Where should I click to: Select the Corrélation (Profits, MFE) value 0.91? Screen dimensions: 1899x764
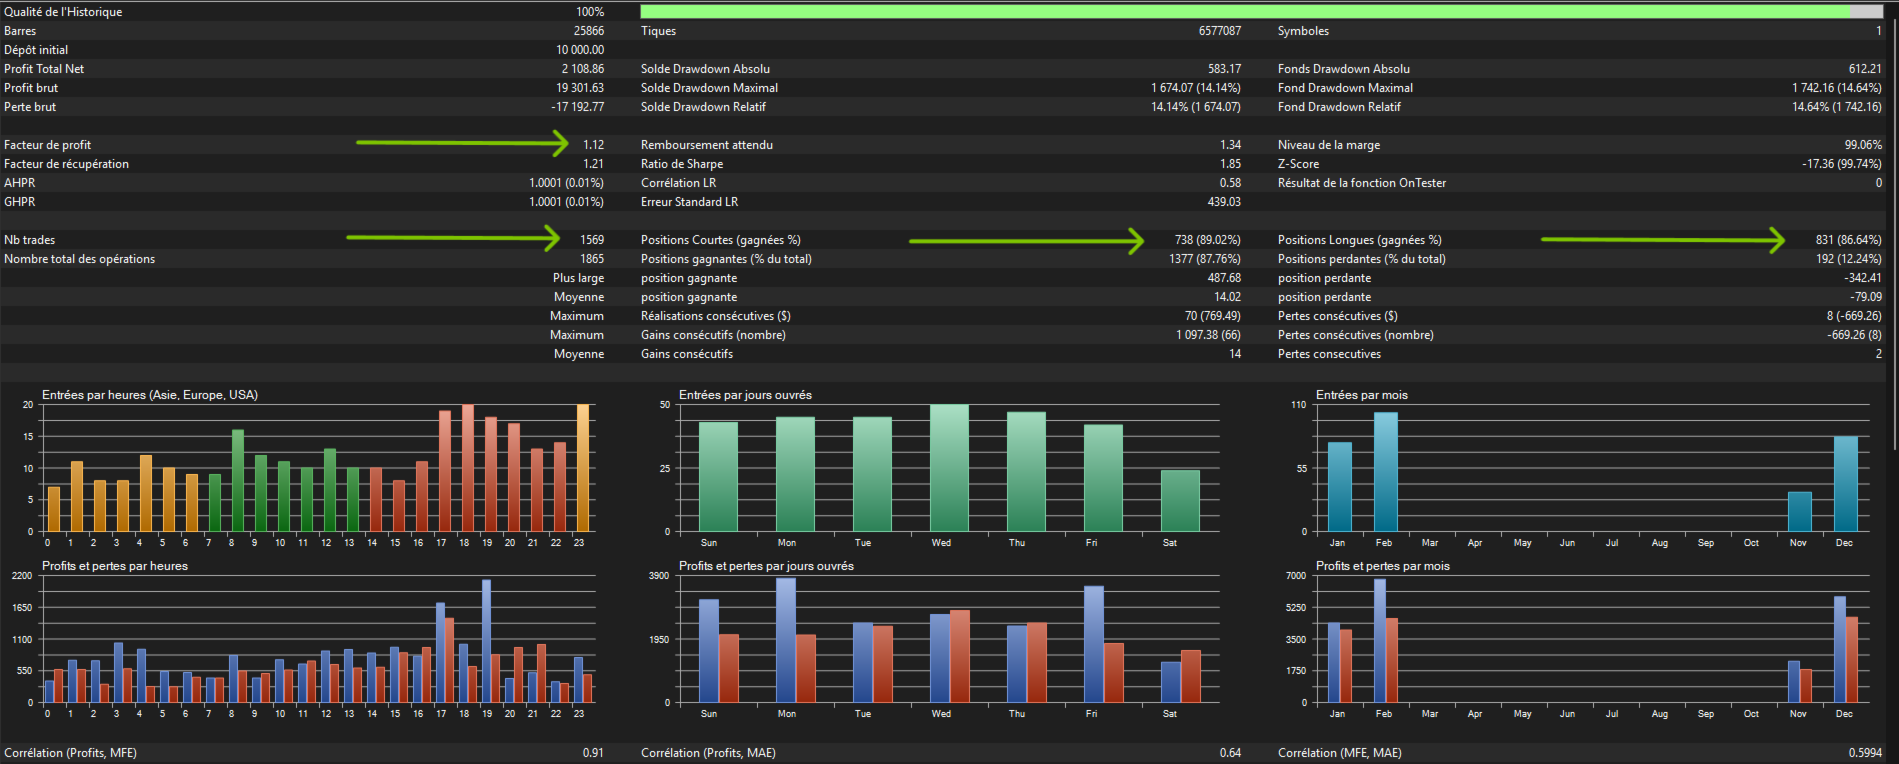point(593,753)
